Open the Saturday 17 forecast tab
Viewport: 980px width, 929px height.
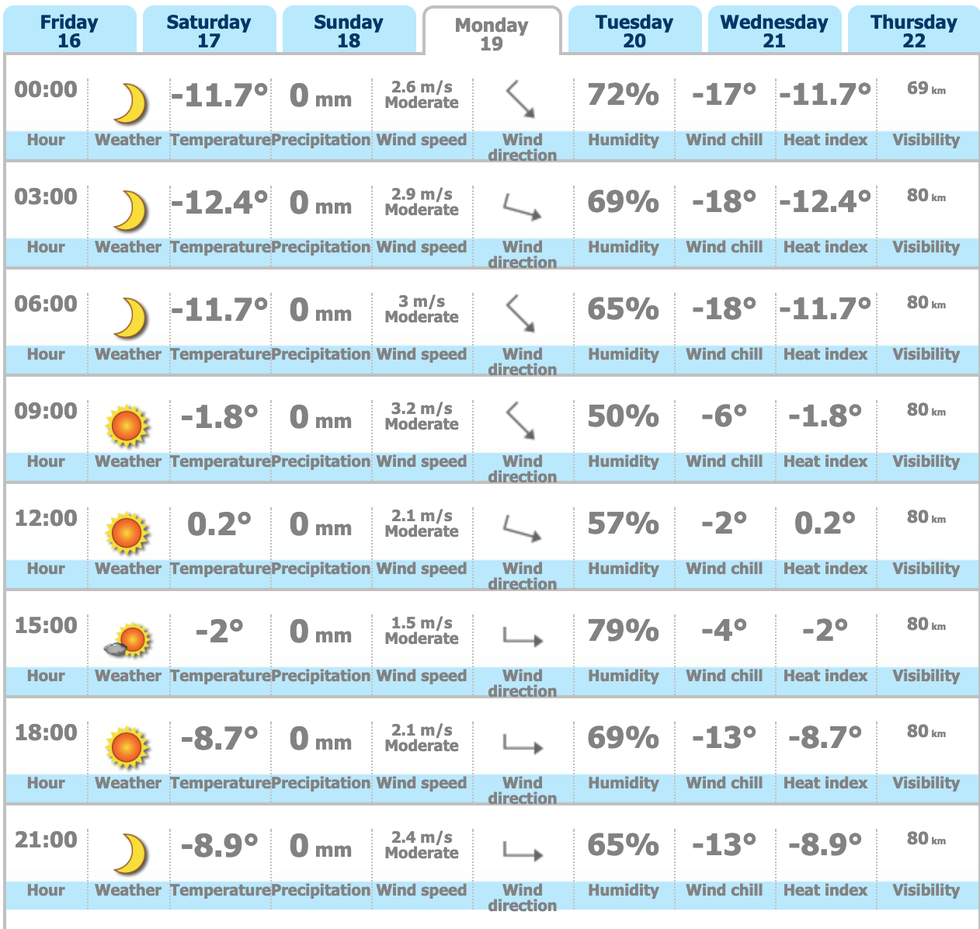(x=209, y=29)
